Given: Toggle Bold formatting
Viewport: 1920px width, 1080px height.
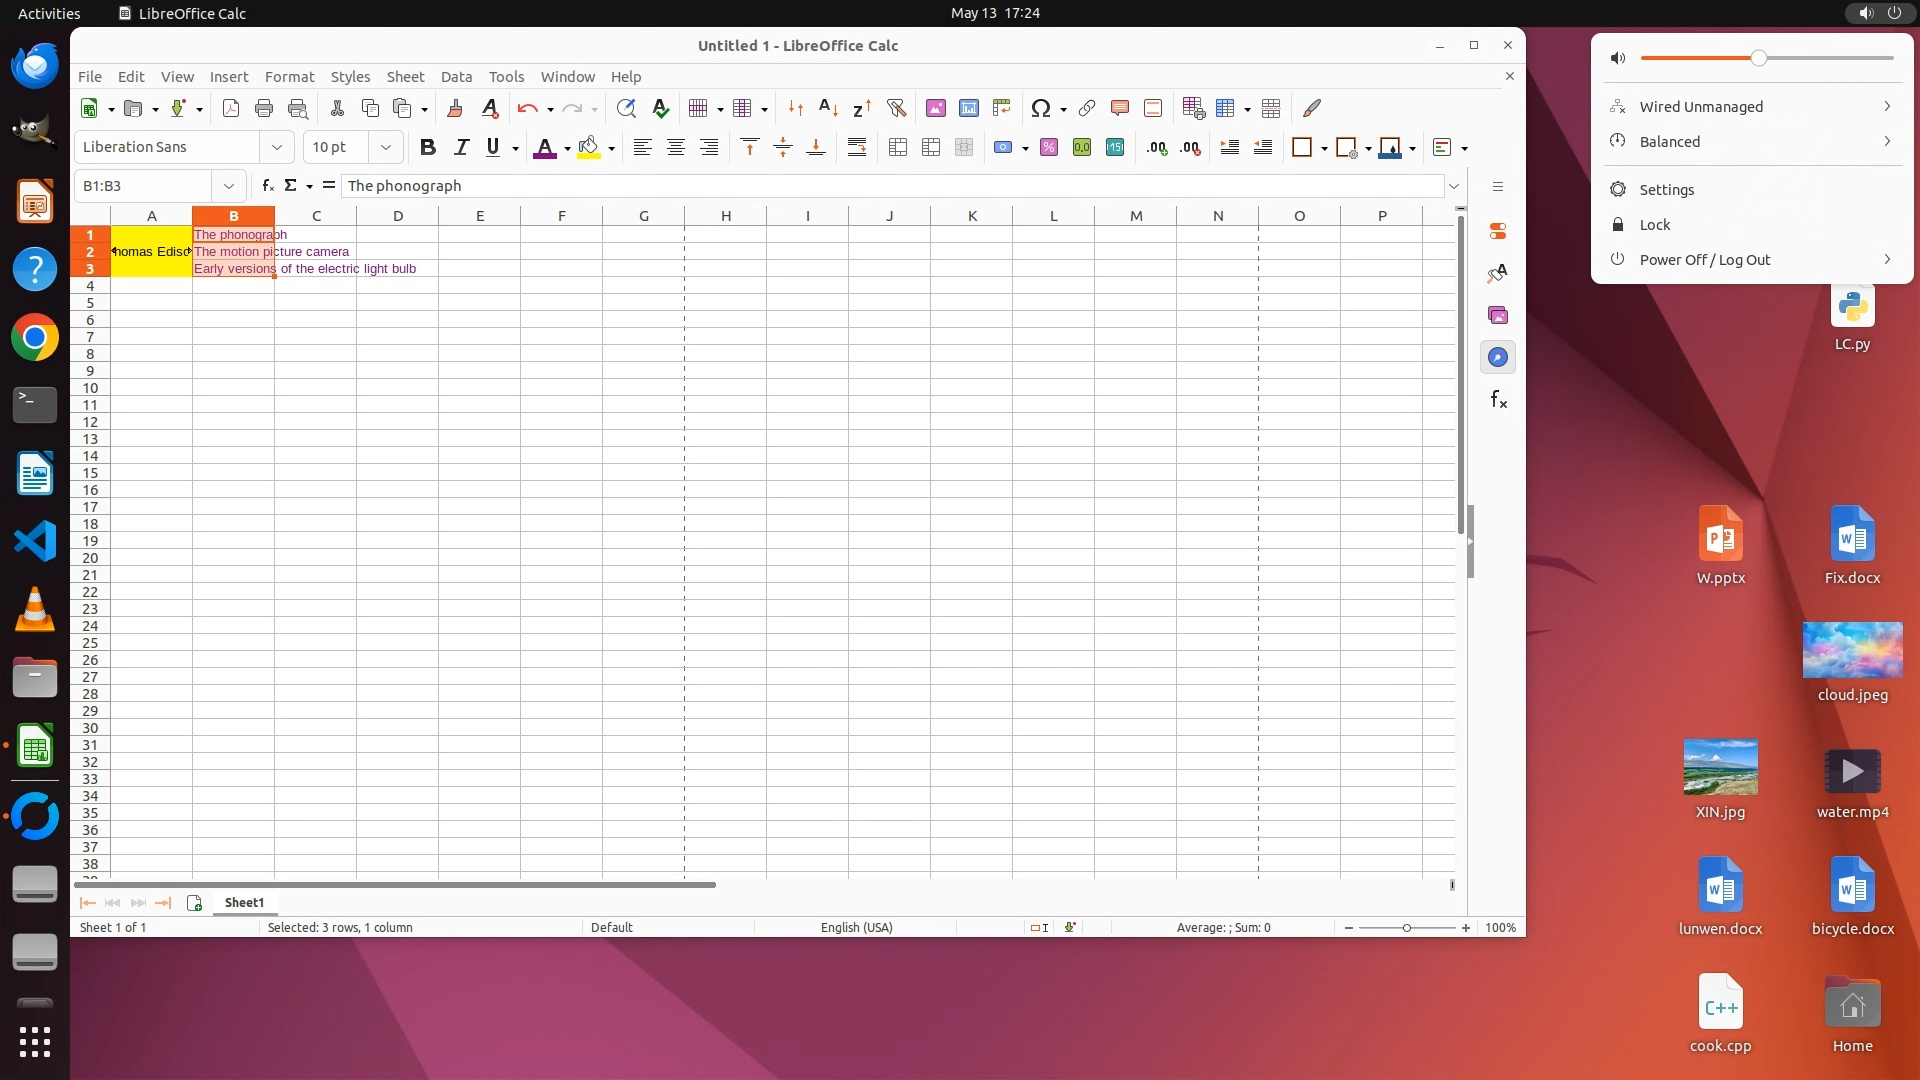Looking at the screenshot, I should [427, 147].
